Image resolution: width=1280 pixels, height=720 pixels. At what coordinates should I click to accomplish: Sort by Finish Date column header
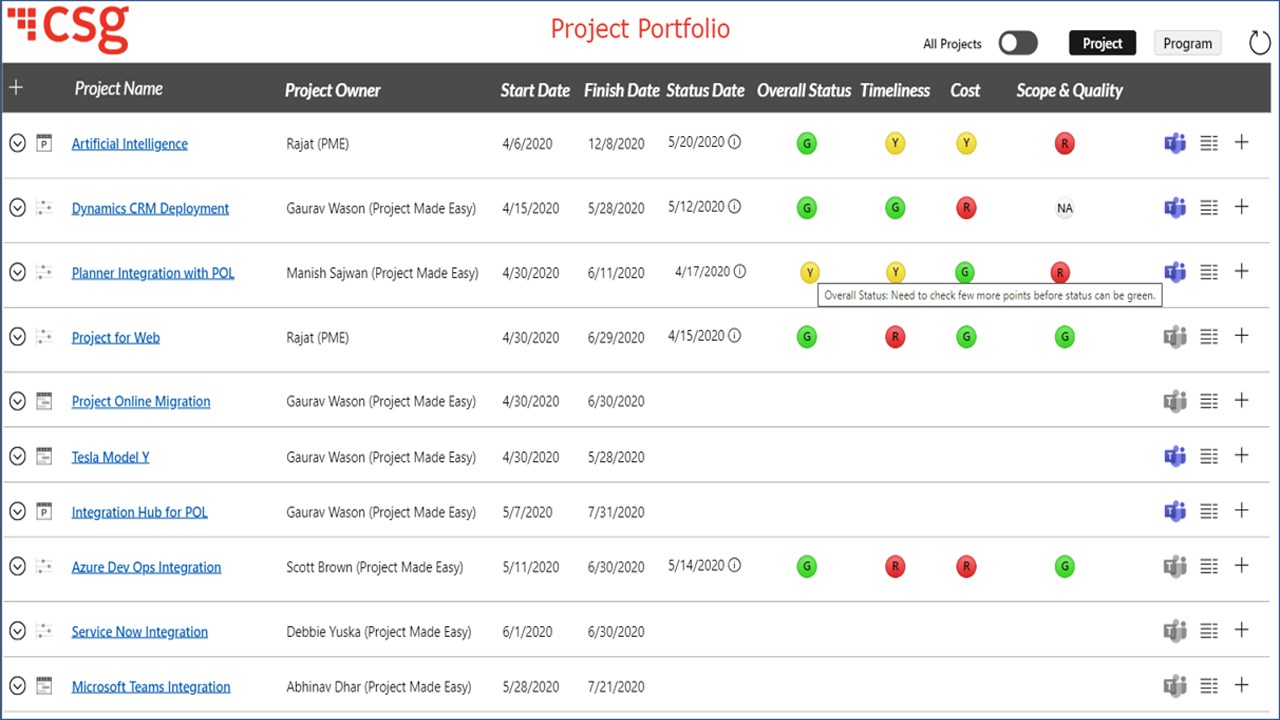[621, 90]
